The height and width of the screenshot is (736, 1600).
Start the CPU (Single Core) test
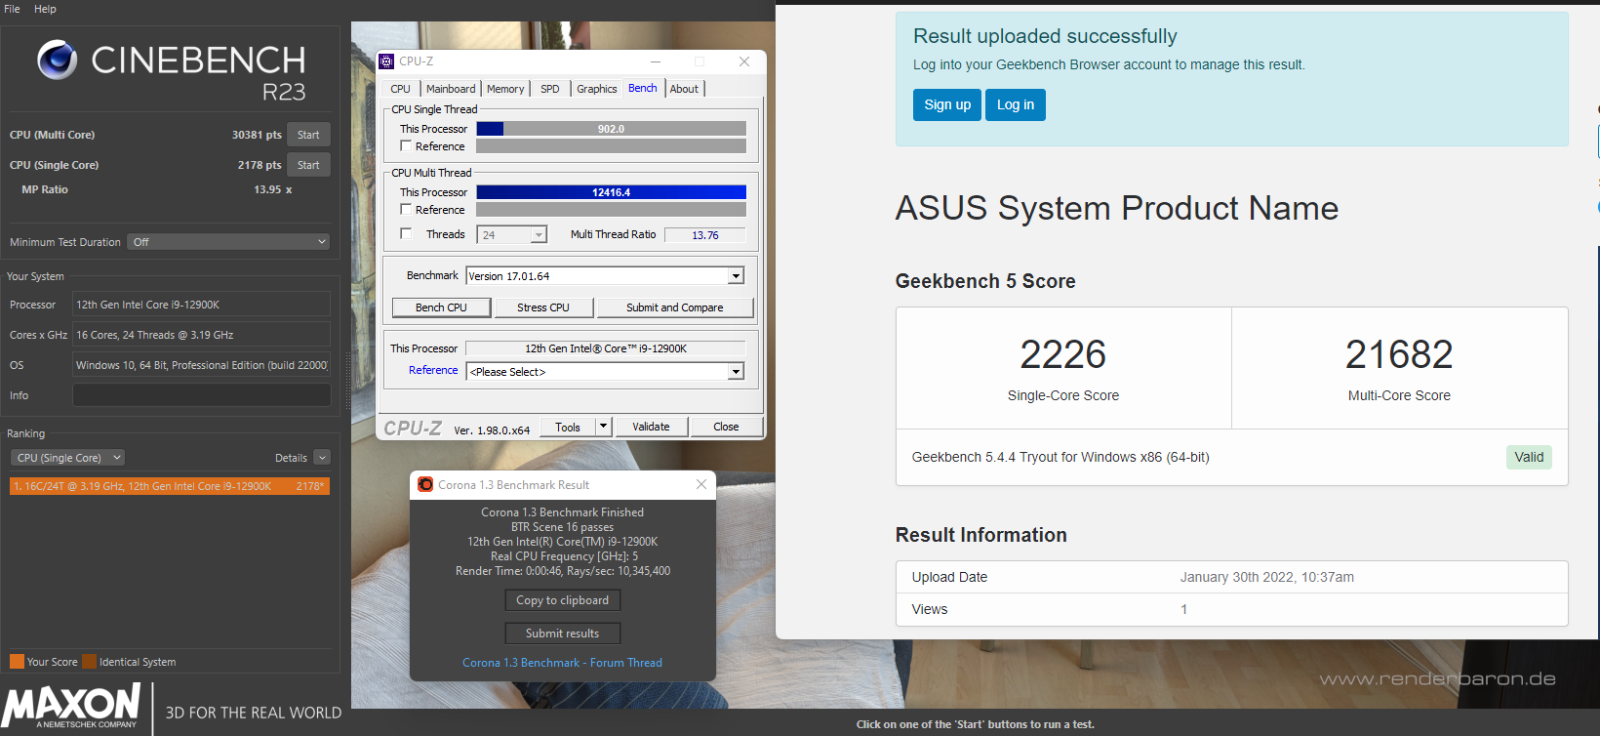click(x=308, y=165)
